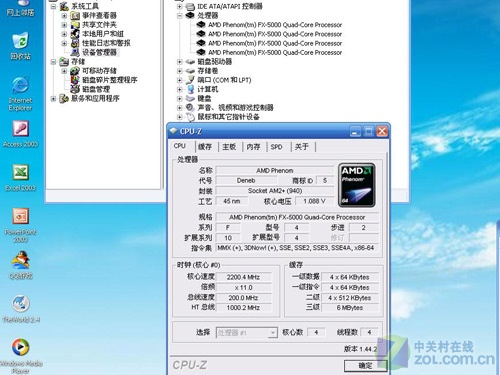Expand the 服务和应用程序 node
The image size is (500, 375).
point(53,98)
